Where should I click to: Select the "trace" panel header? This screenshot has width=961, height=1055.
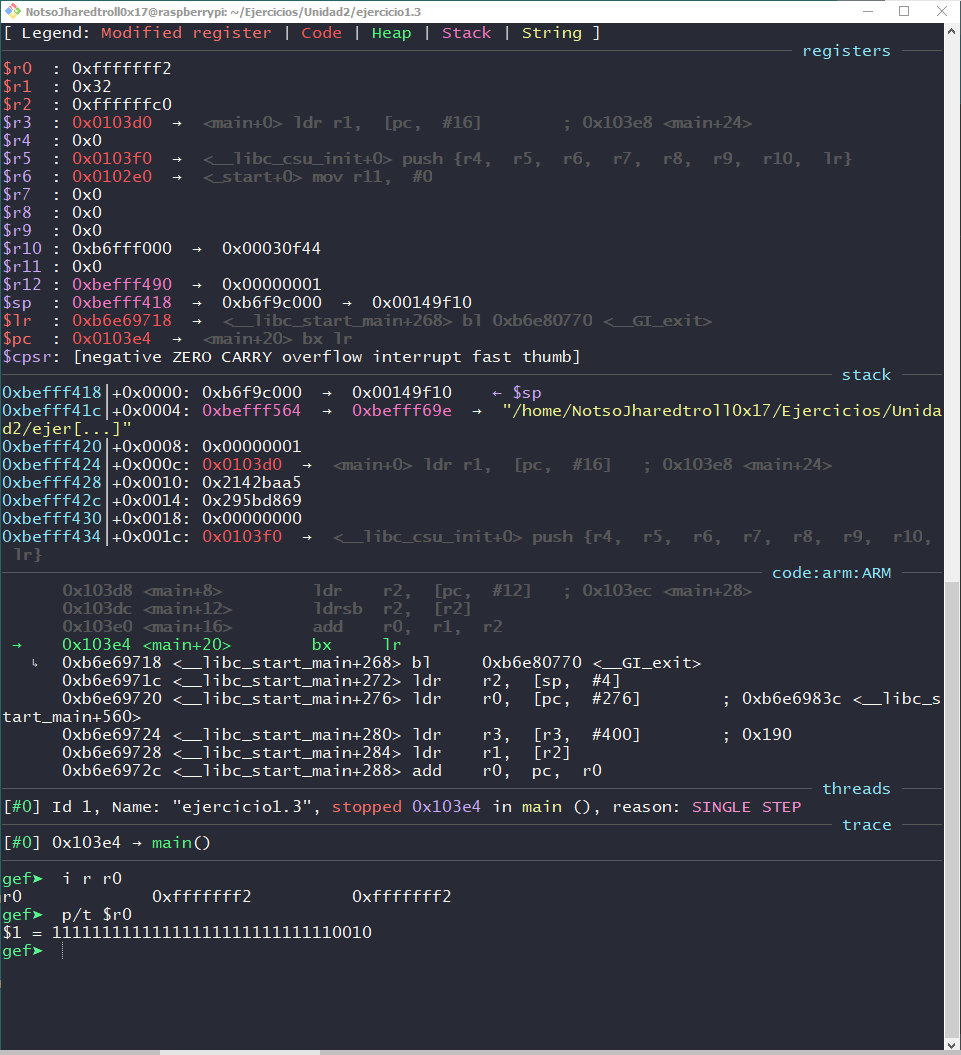(866, 824)
